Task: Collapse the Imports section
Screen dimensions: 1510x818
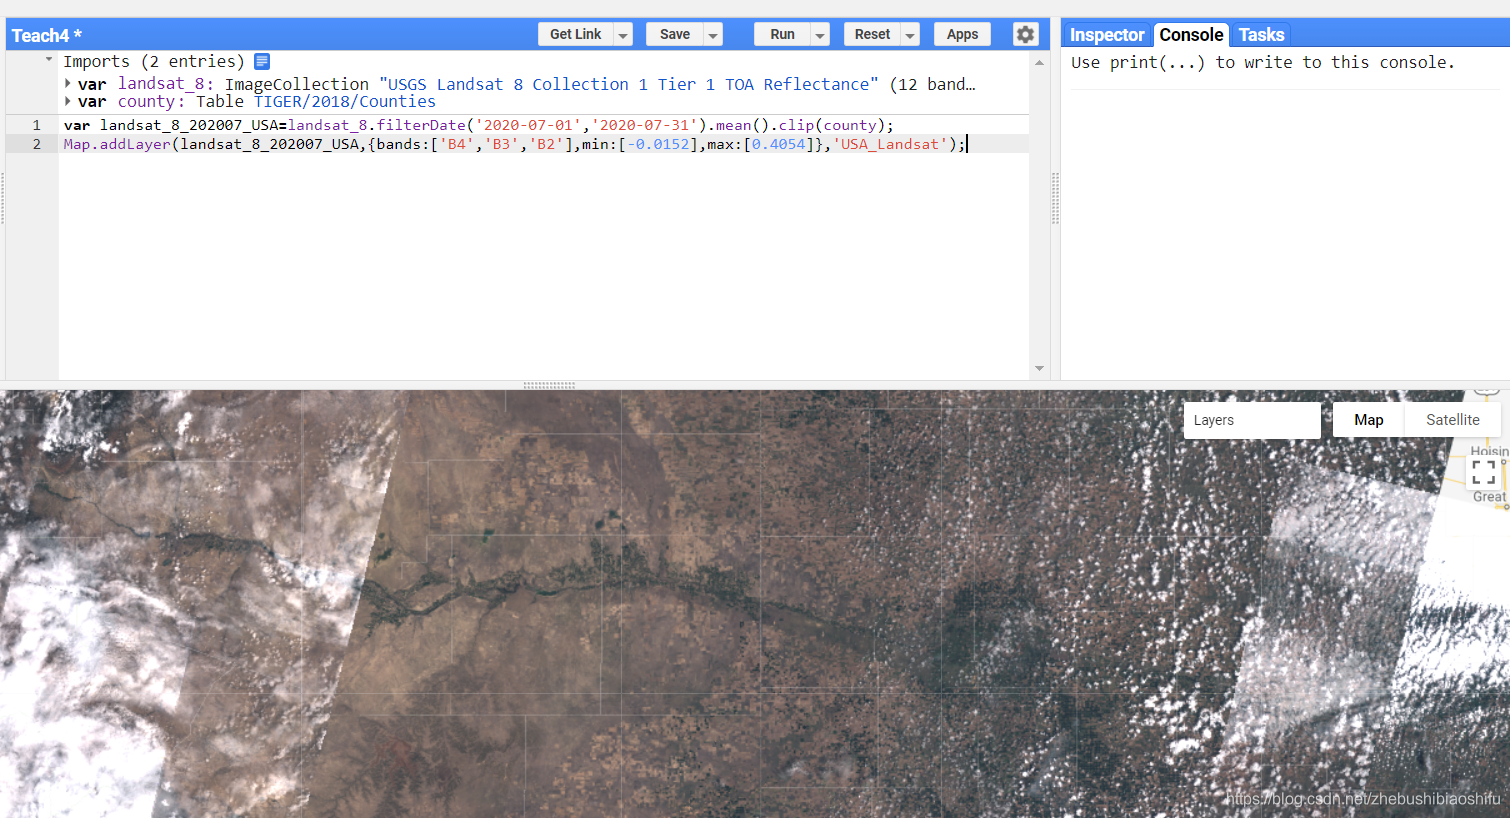Action: 46,60
